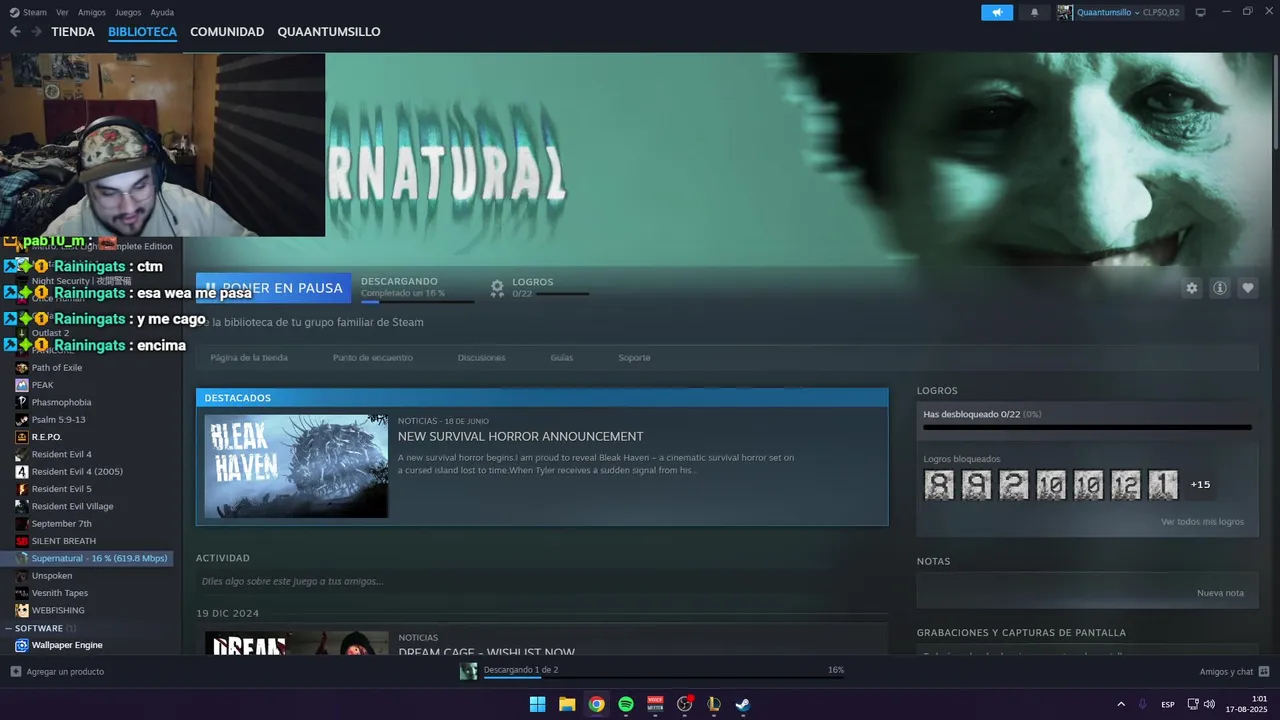Collapse the SOFTWARE category
The width and height of the screenshot is (1280, 720).
click(9, 629)
